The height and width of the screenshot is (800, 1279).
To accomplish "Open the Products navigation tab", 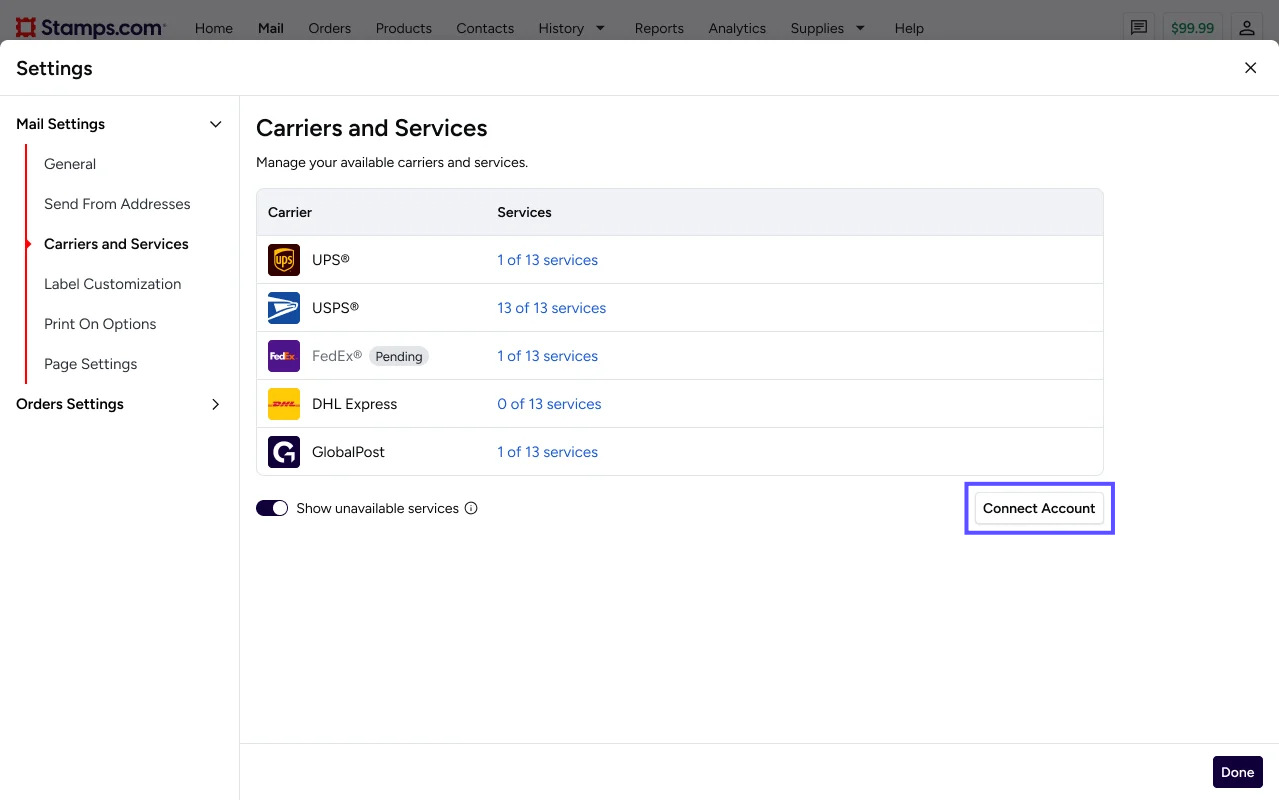I will coord(404,28).
